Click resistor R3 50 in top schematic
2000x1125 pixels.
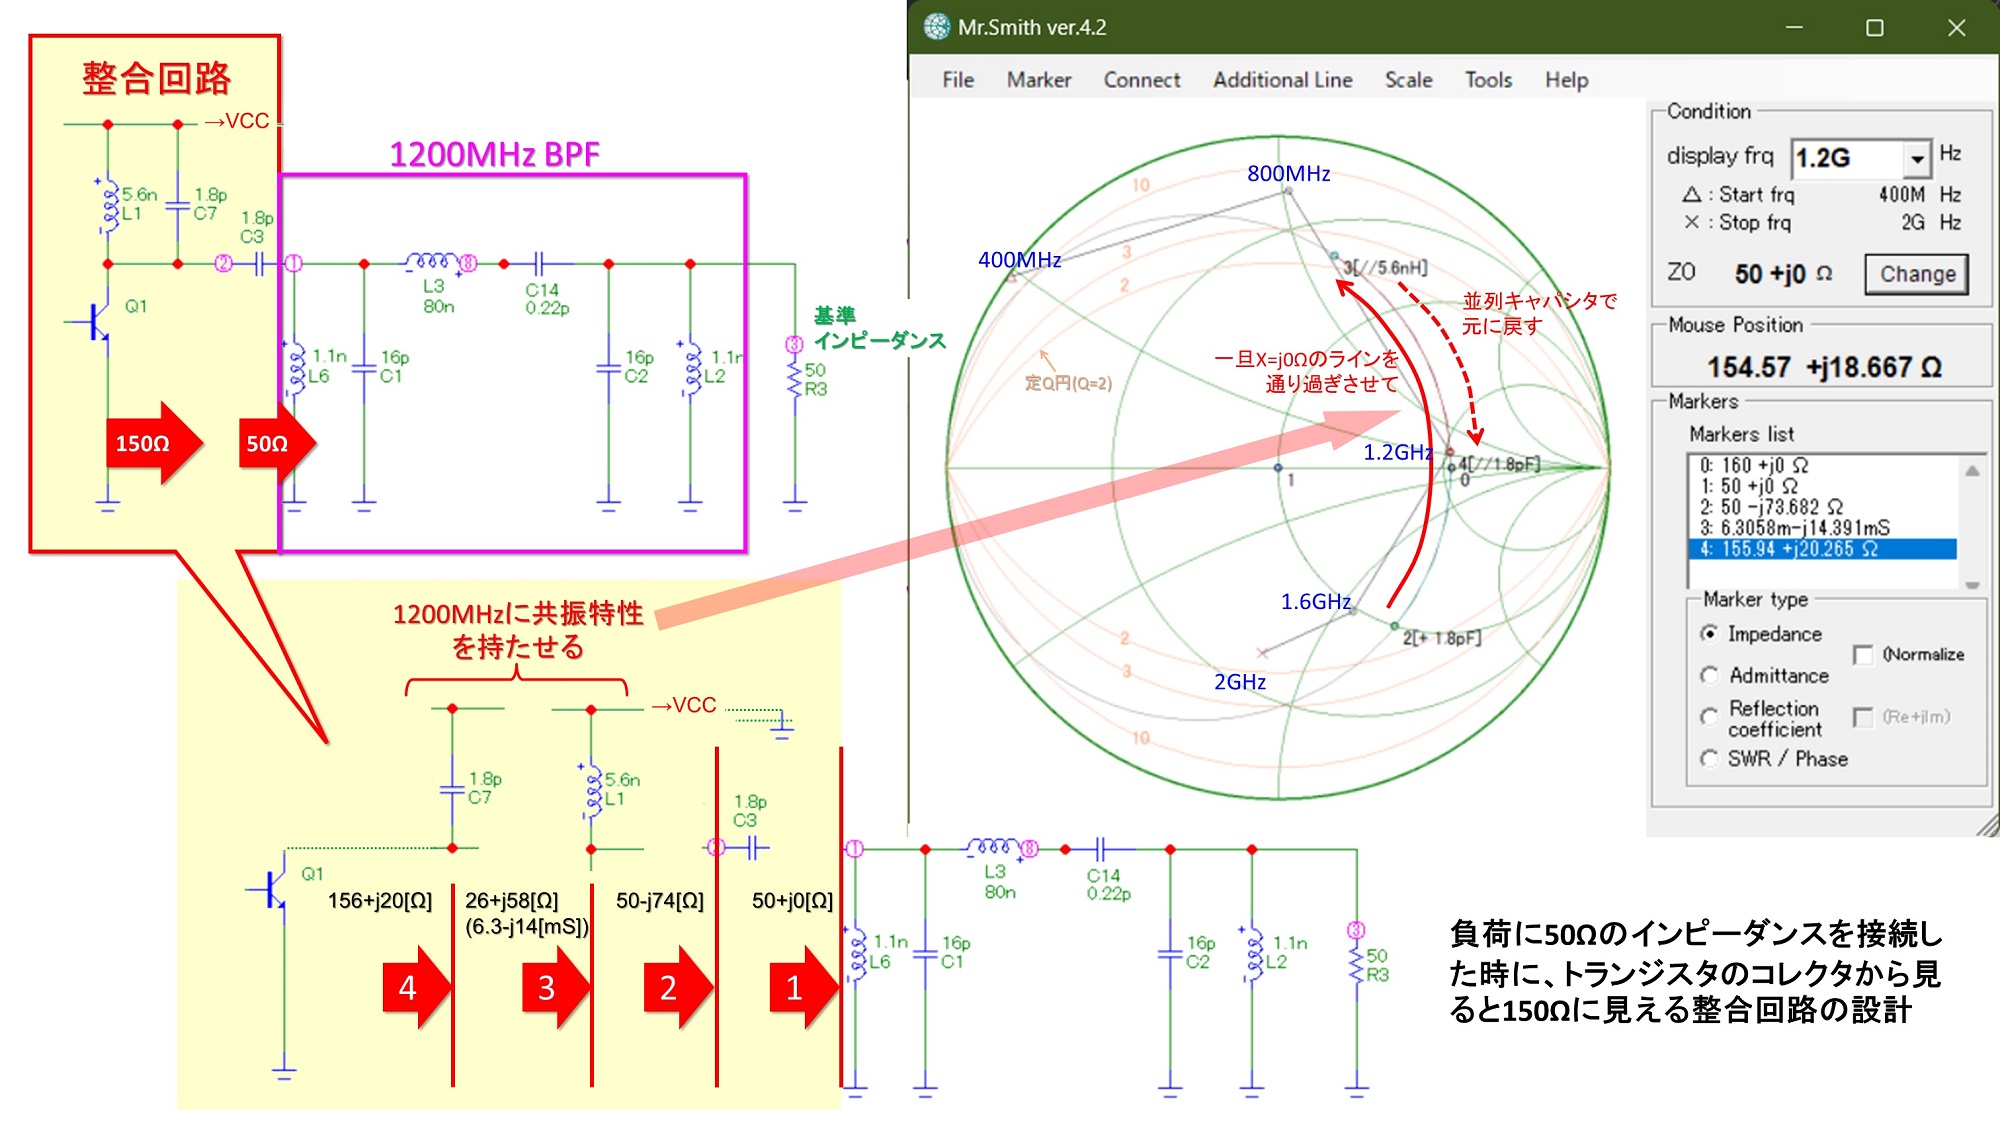[x=795, y=380]
